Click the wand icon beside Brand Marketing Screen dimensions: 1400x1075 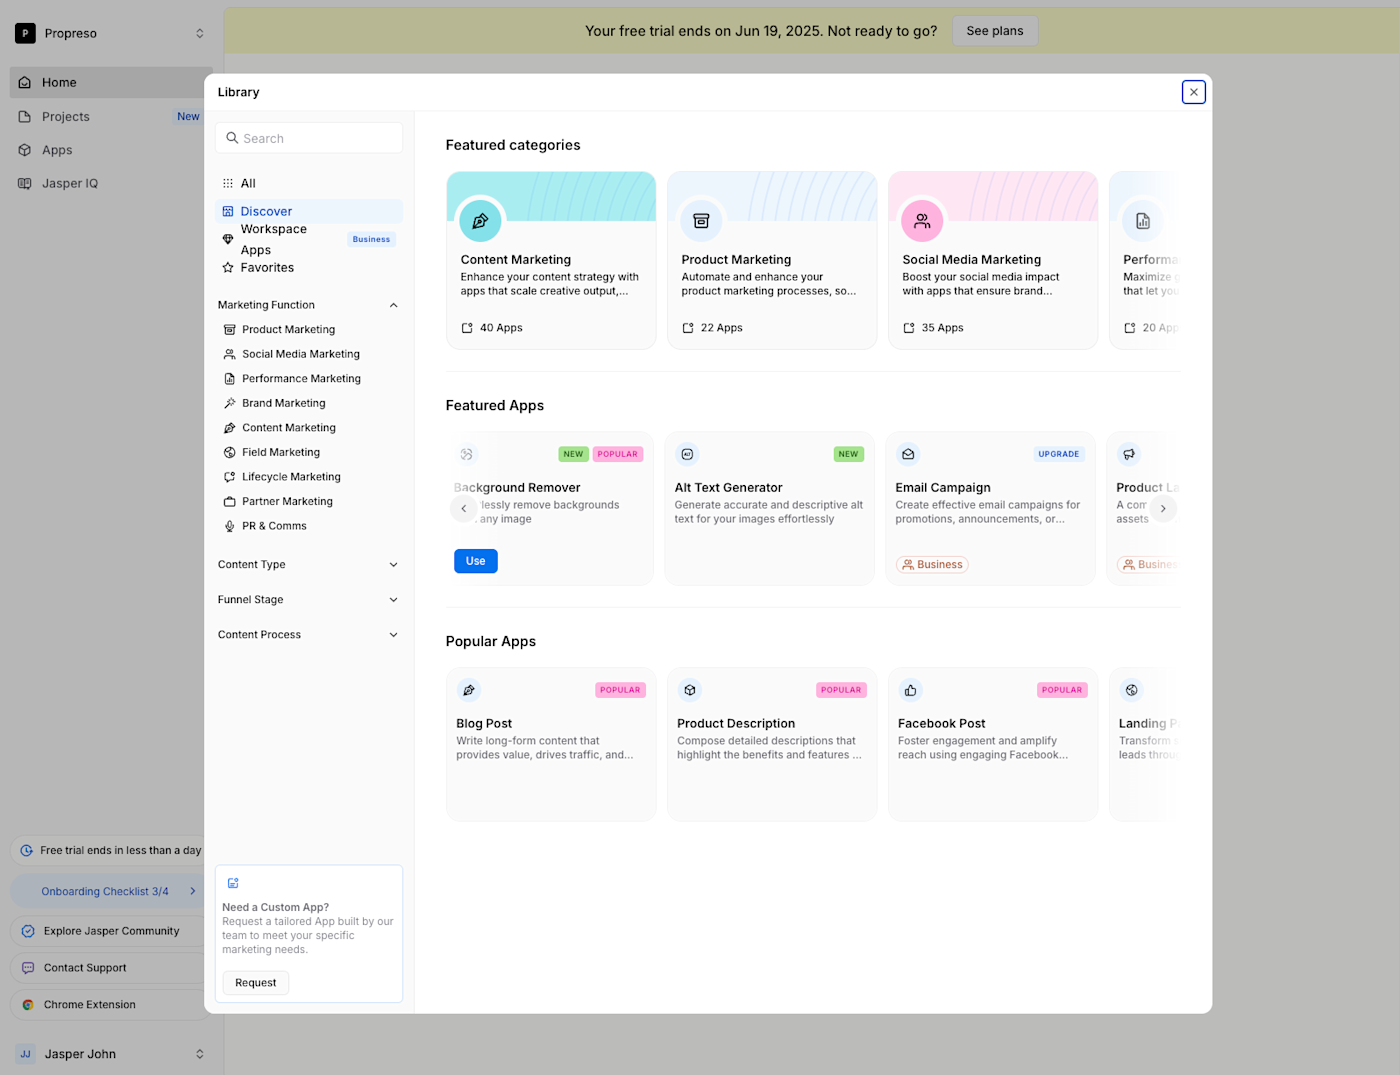coord(230,403)
